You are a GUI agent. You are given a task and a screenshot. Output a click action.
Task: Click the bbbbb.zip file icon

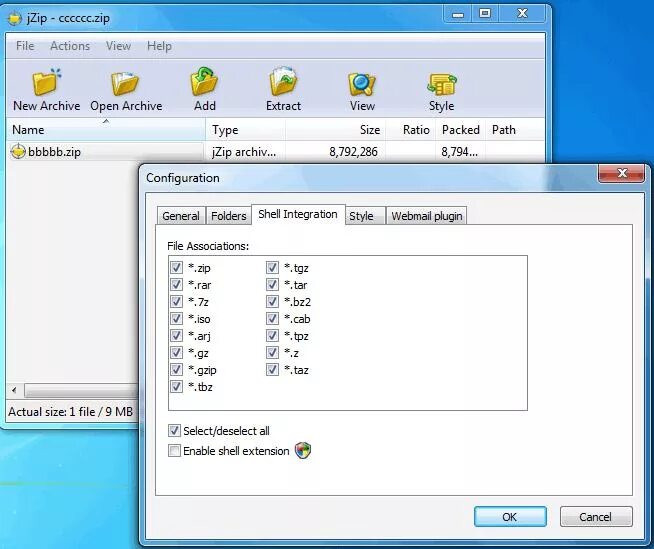click(18, 151)
